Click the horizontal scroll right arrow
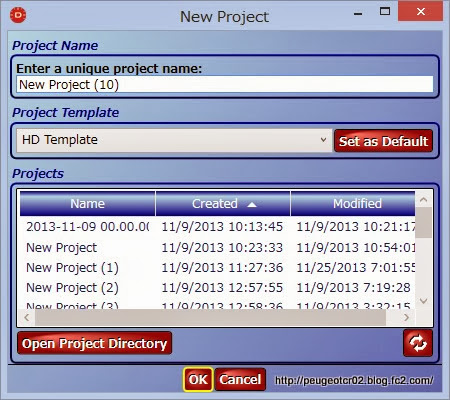Screen dimensions: 450x400 click(x=406, y=317)
